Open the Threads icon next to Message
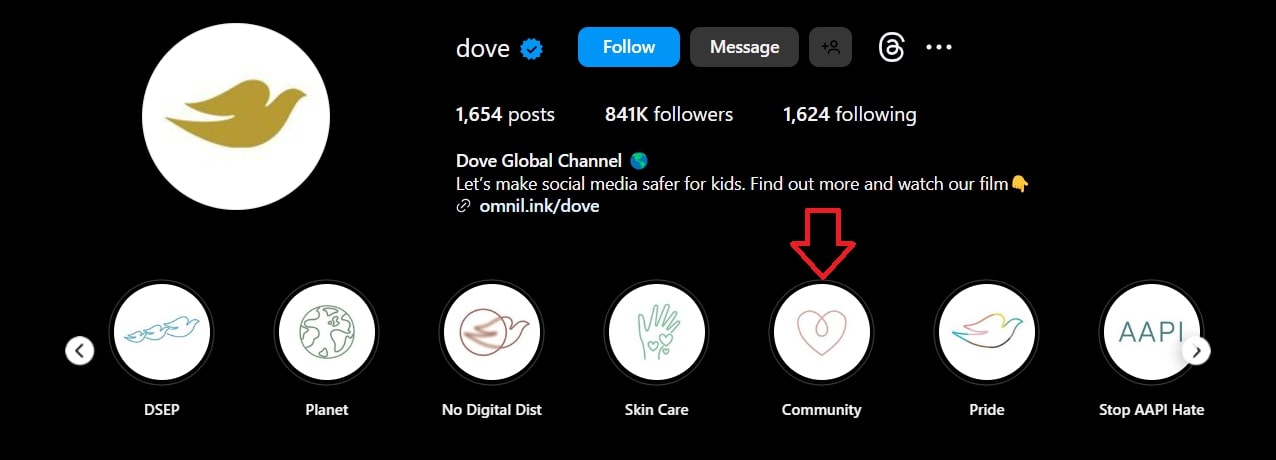Image resolution: width=1276 pixels, height=460 pixels. click(891, 47)
